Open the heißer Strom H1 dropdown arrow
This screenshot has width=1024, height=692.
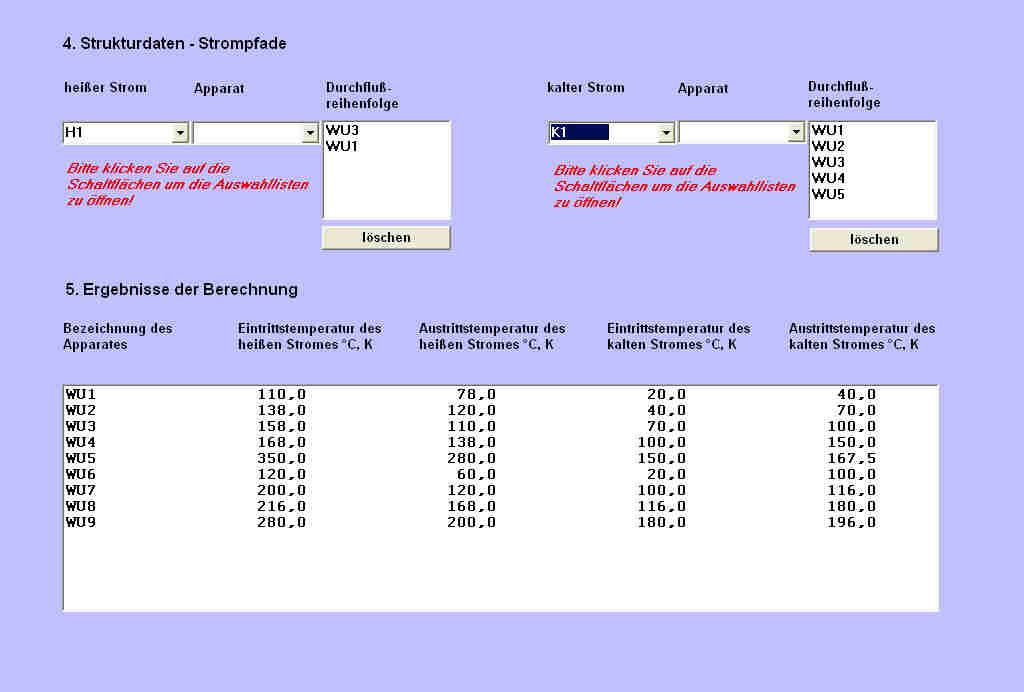tap(180, 133)
